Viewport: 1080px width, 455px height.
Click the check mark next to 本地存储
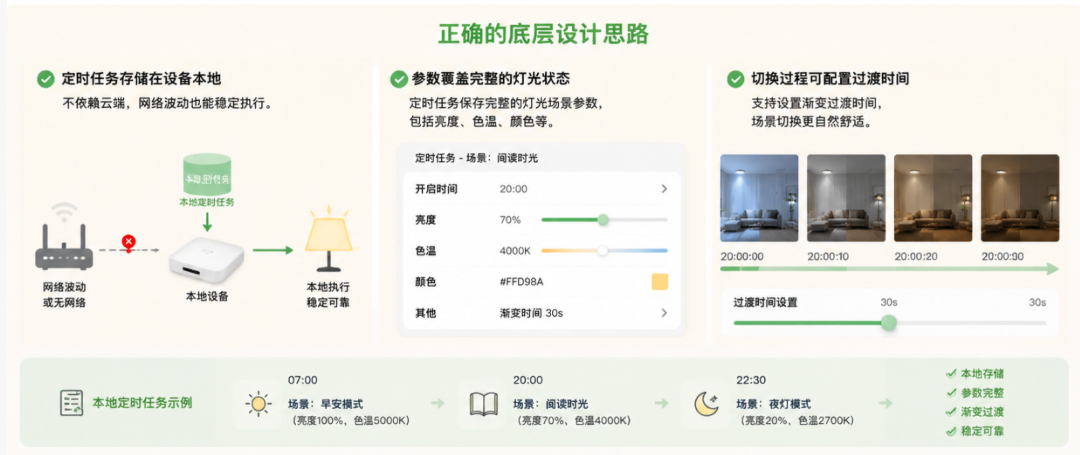tap(951, 374)
